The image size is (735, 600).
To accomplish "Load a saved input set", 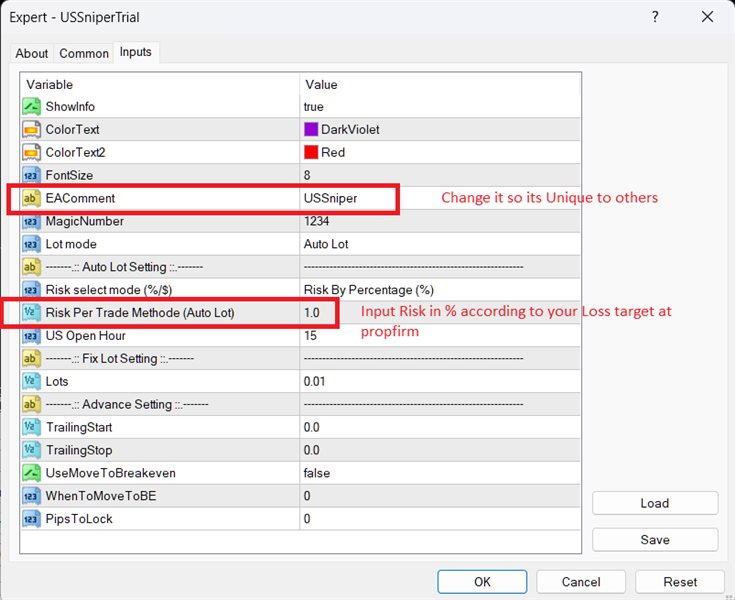I will coord(655,503).
